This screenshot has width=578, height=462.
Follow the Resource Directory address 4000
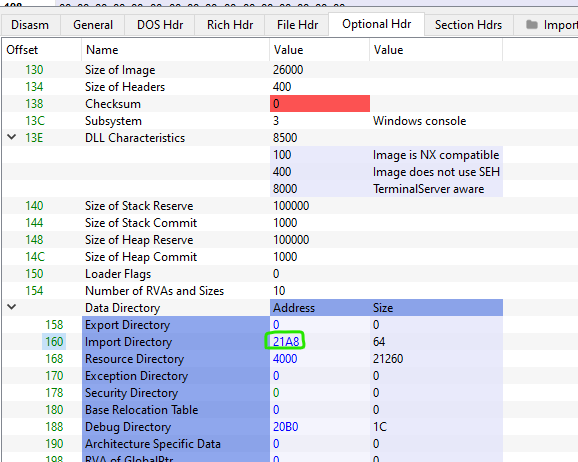[285, 359]
